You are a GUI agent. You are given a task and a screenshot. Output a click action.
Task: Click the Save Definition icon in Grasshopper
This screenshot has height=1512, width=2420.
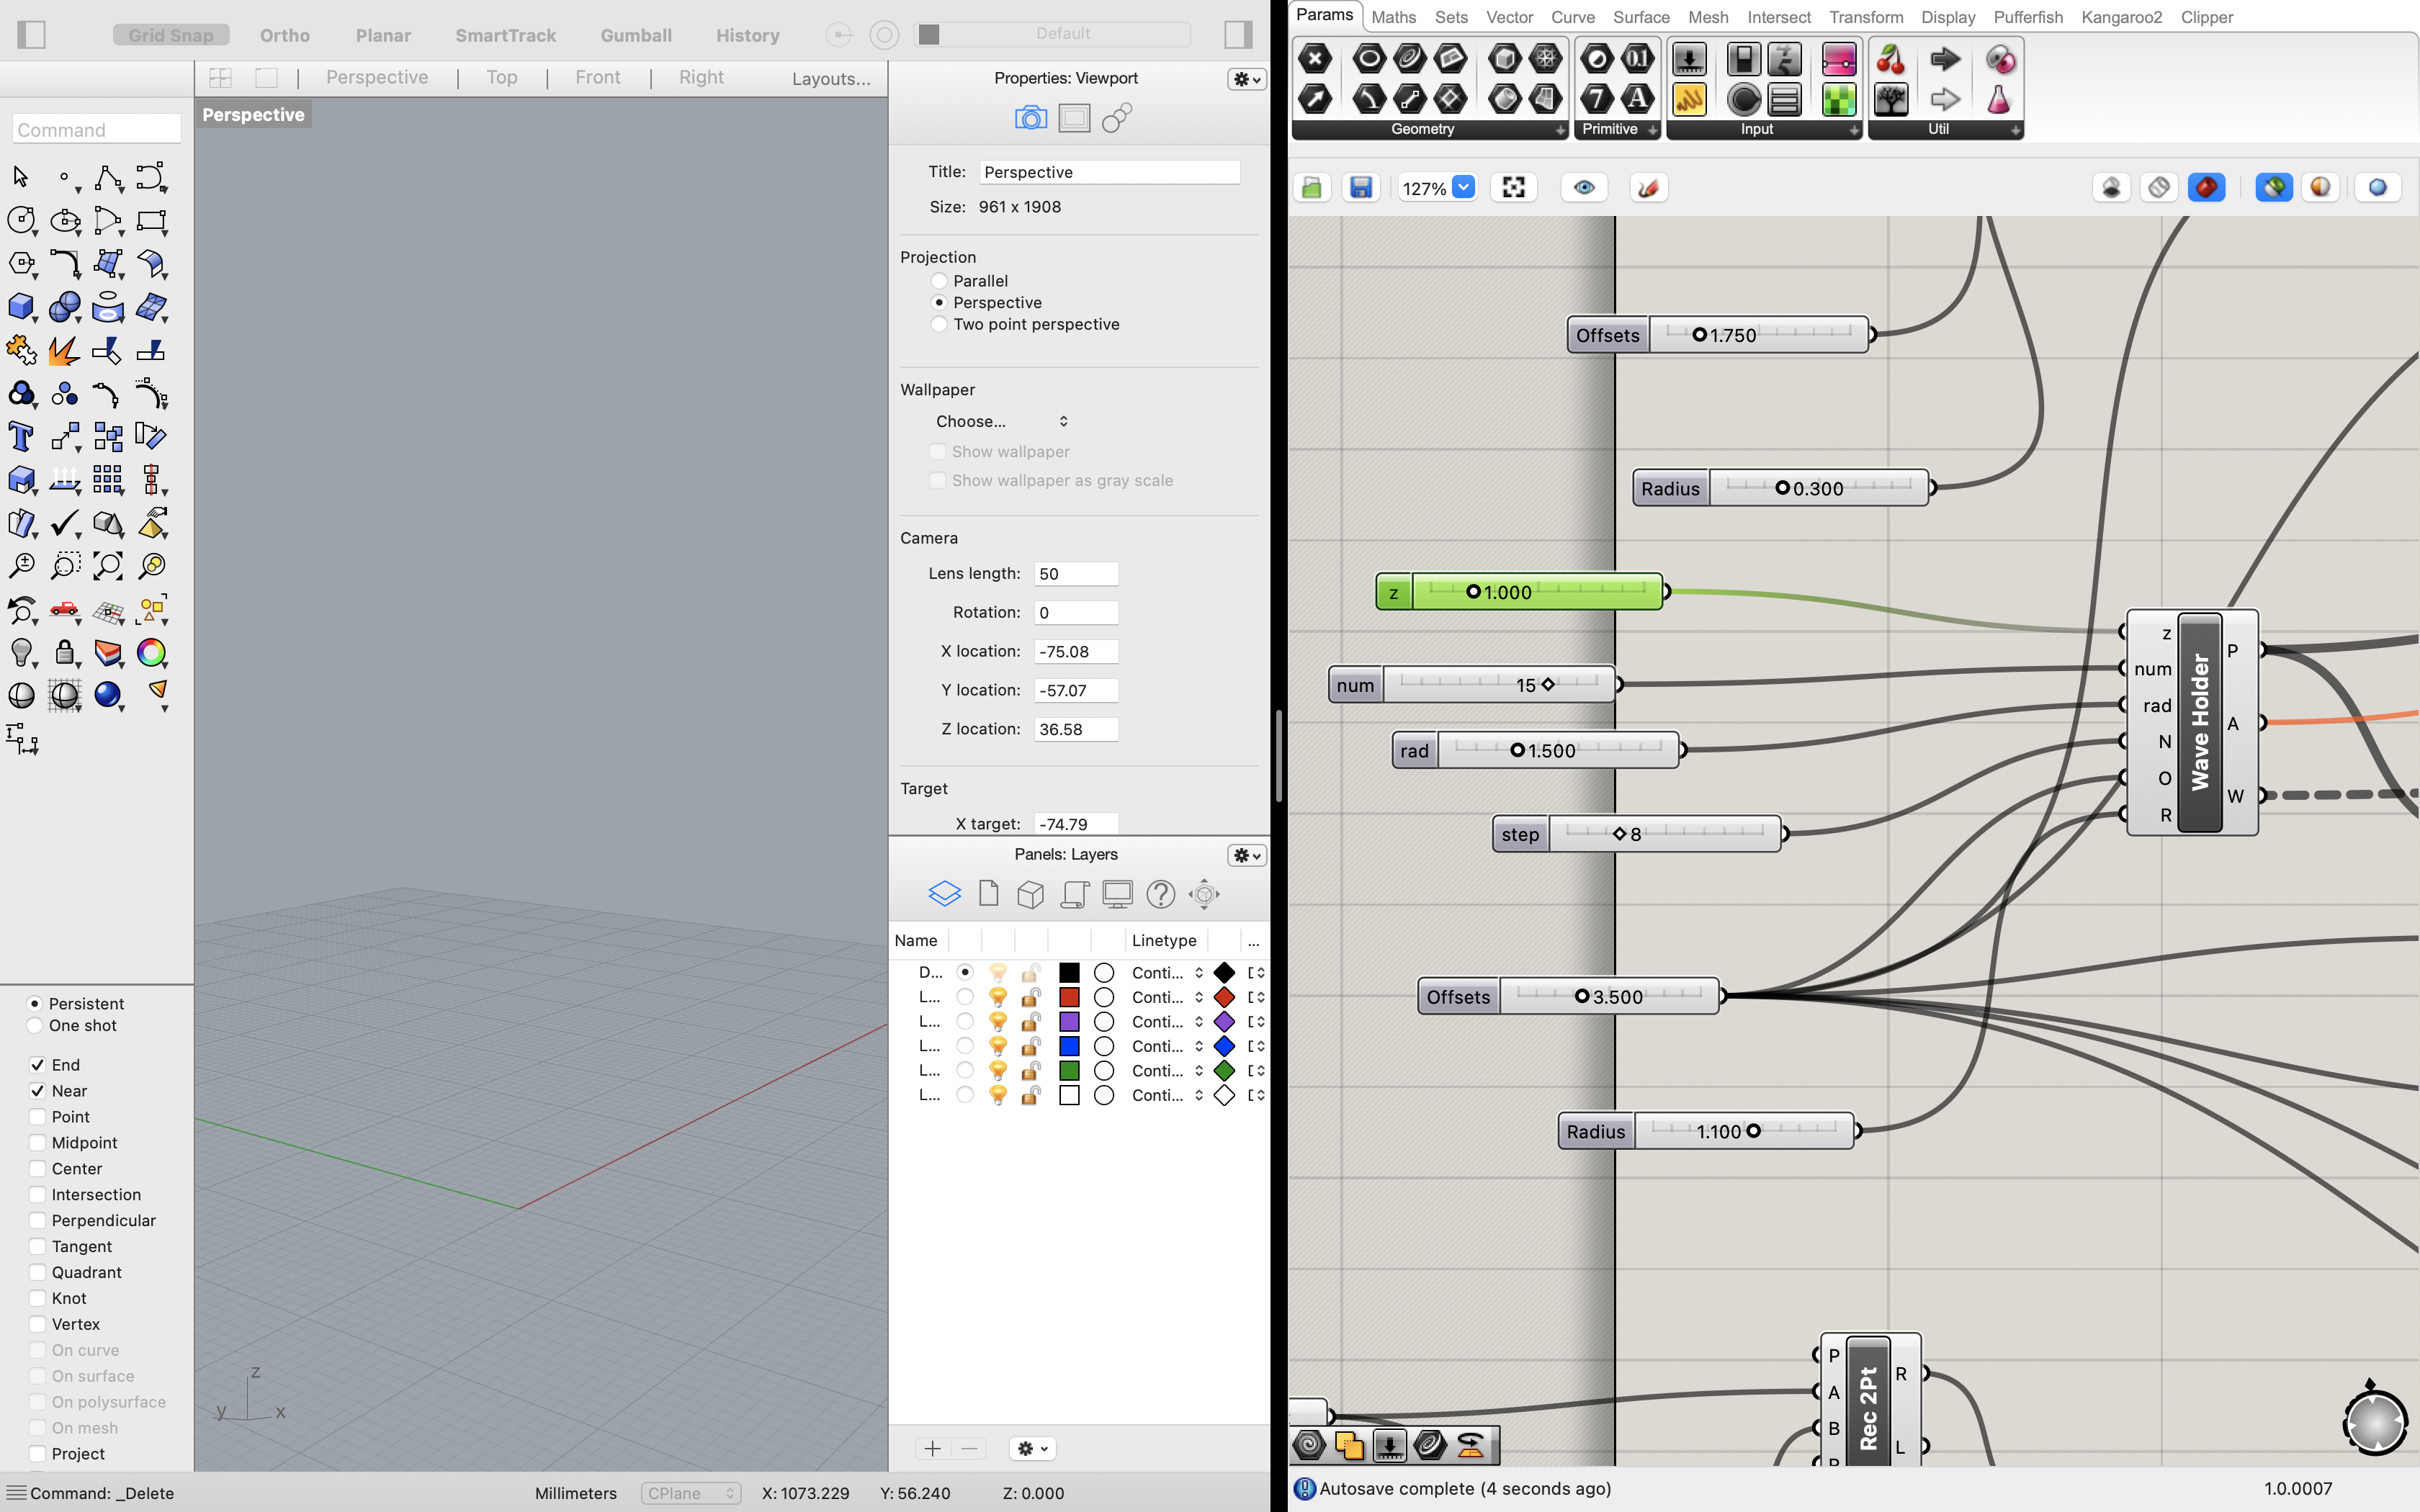coord(1360,187)
